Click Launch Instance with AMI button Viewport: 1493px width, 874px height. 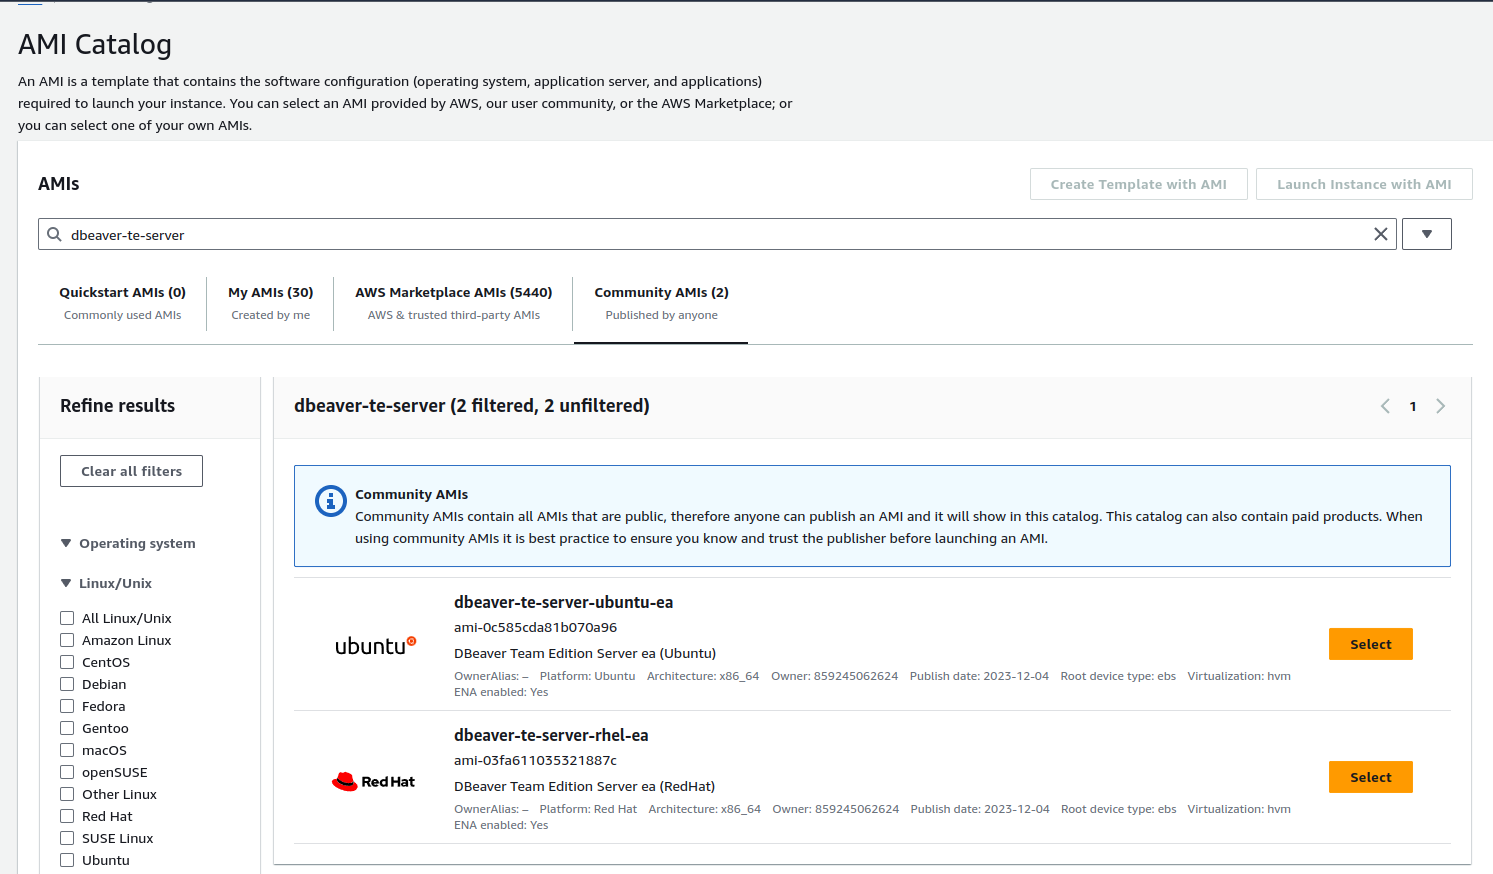[x=1364, y=184]
